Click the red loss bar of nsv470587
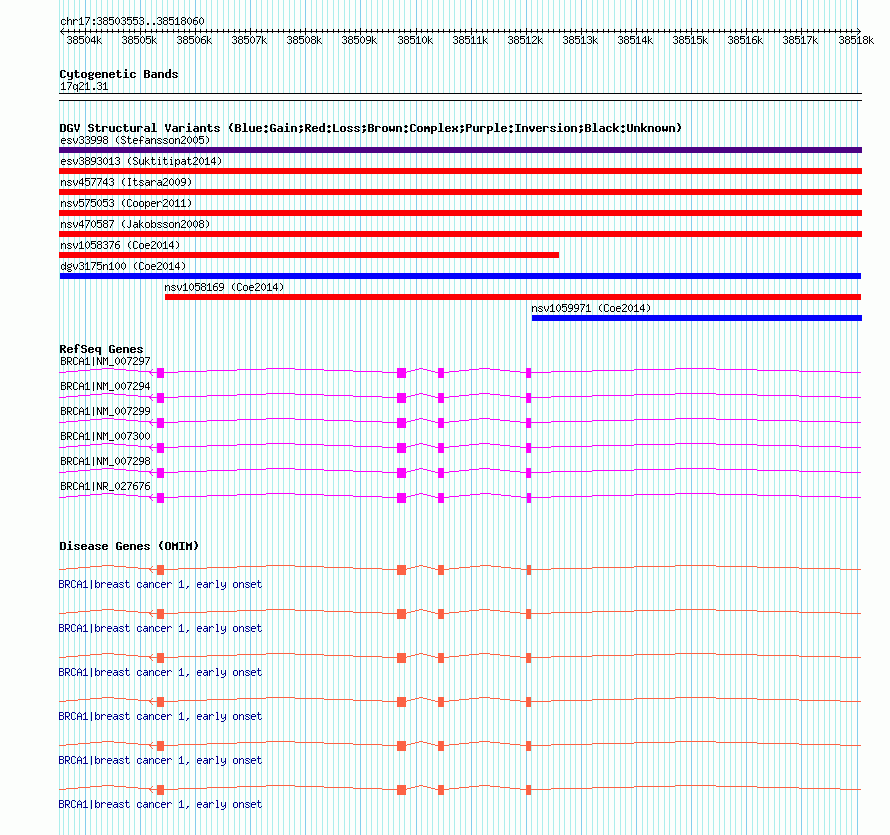890x835 pixels. click(460, 234)
